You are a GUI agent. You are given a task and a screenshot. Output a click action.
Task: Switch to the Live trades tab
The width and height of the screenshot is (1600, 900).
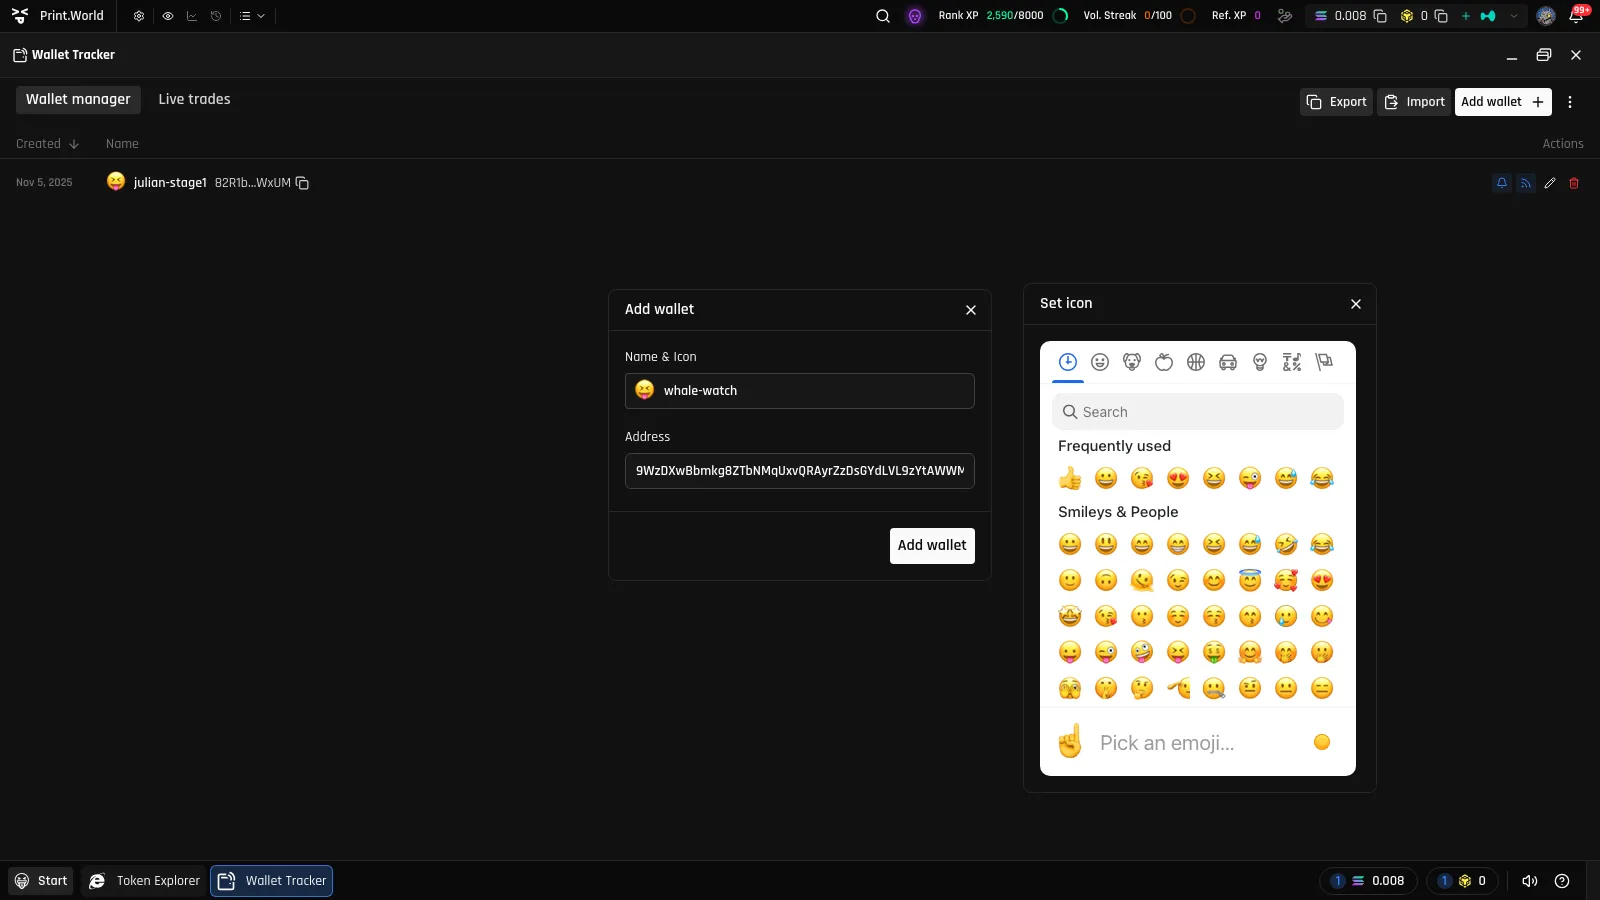pos(194,99)
